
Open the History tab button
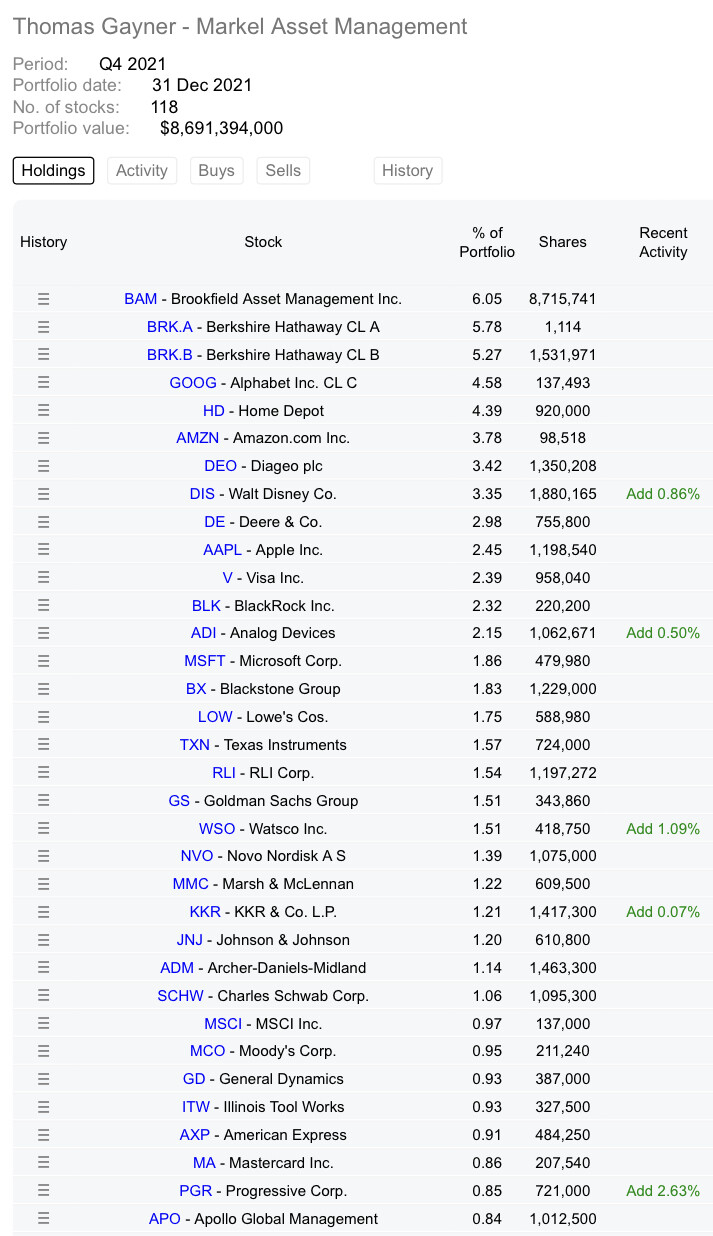pos(407,170)
